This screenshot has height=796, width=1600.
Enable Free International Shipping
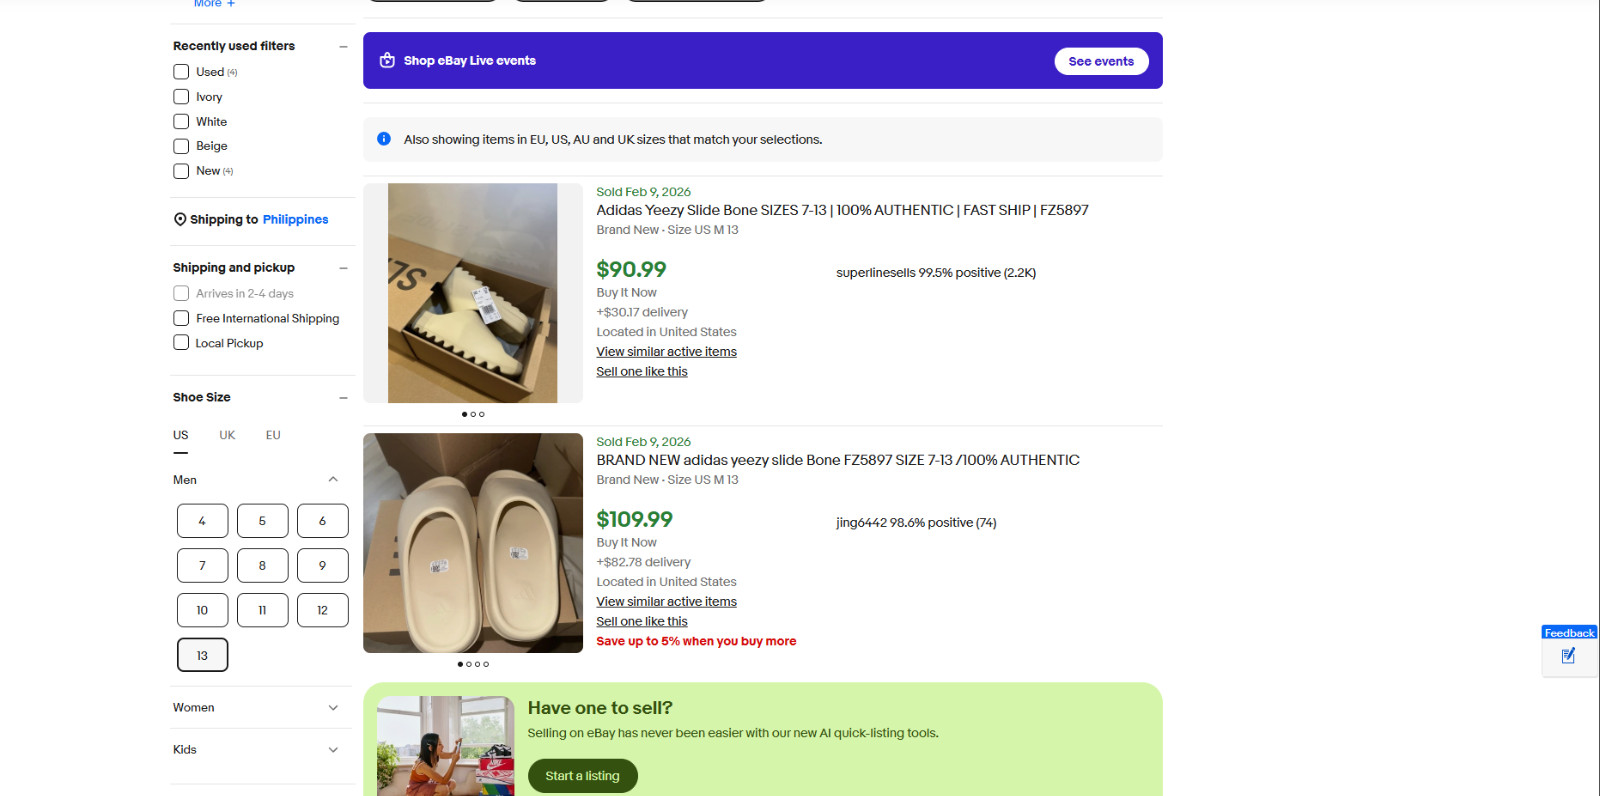coord(181,317)
